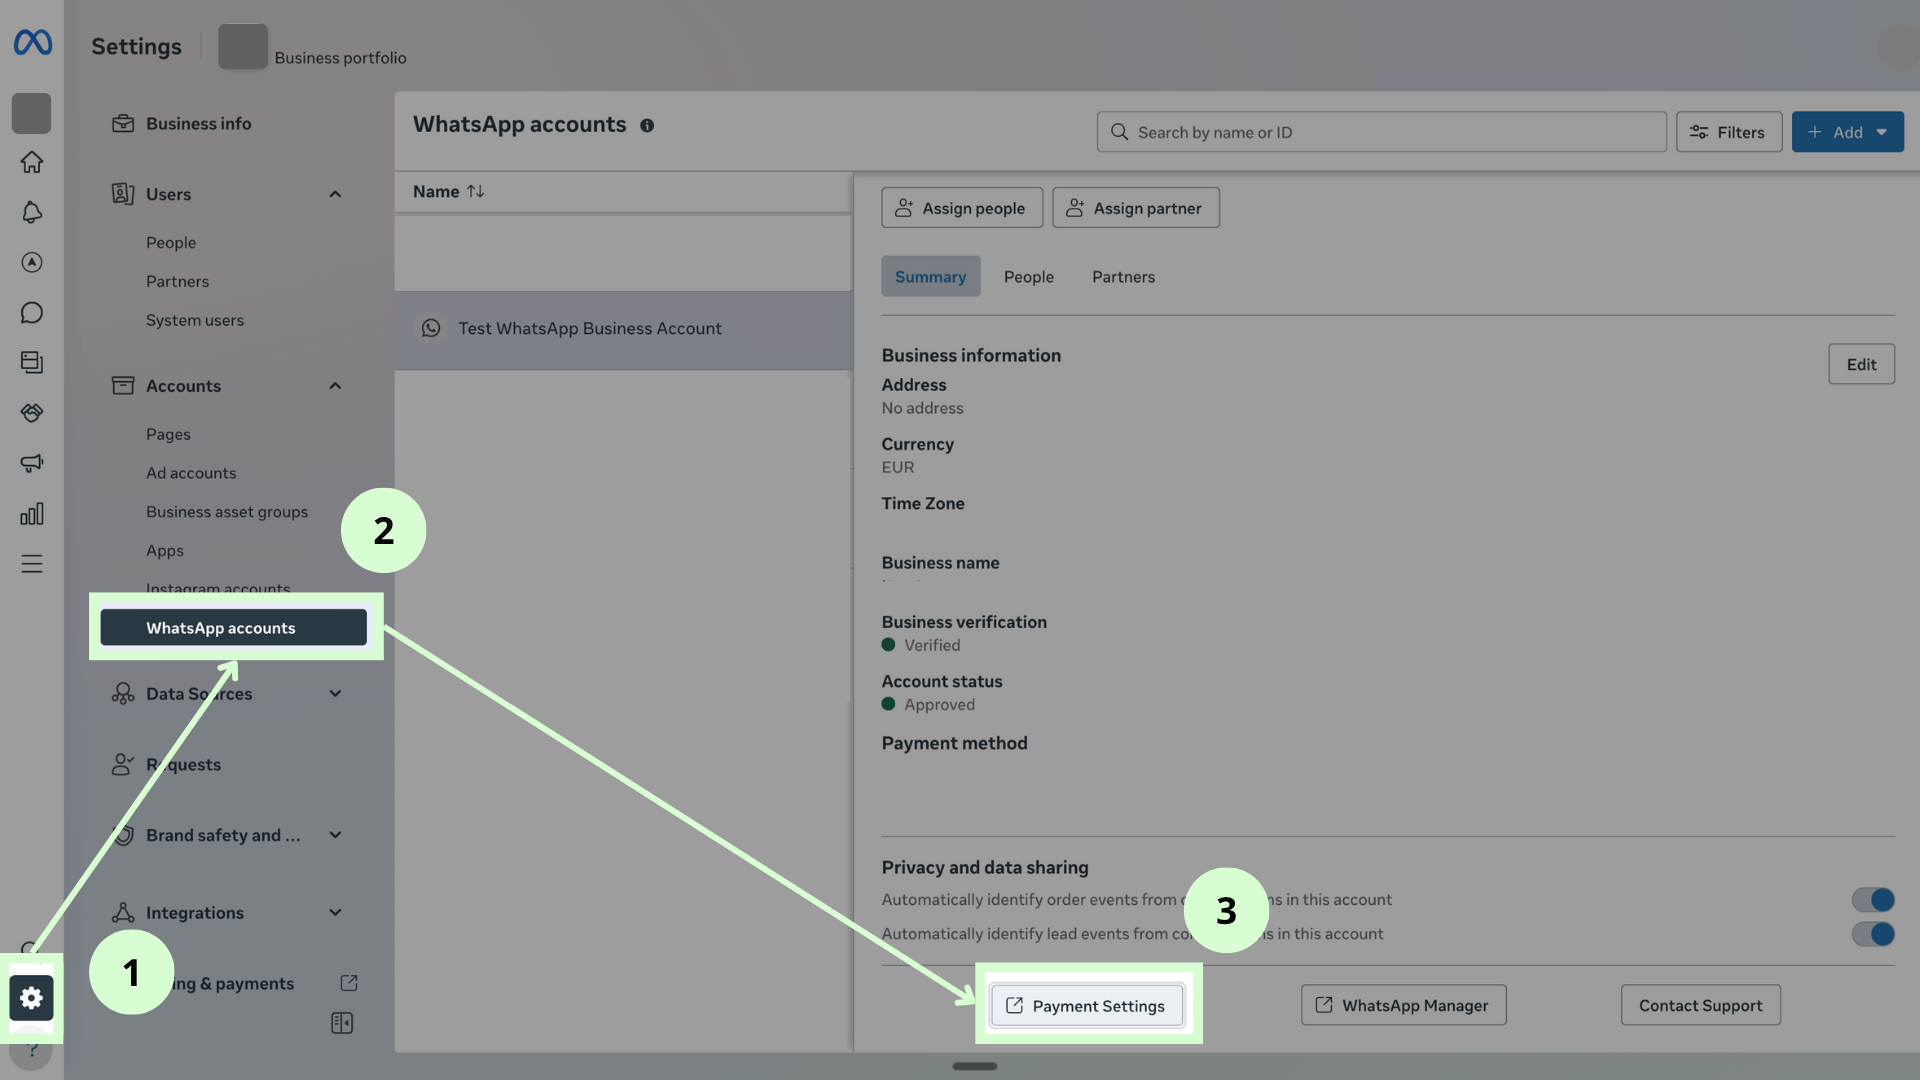The width and height of the screenshot is (1920, 1080).
Task: Expand the Integrations section
Action: 335,912
